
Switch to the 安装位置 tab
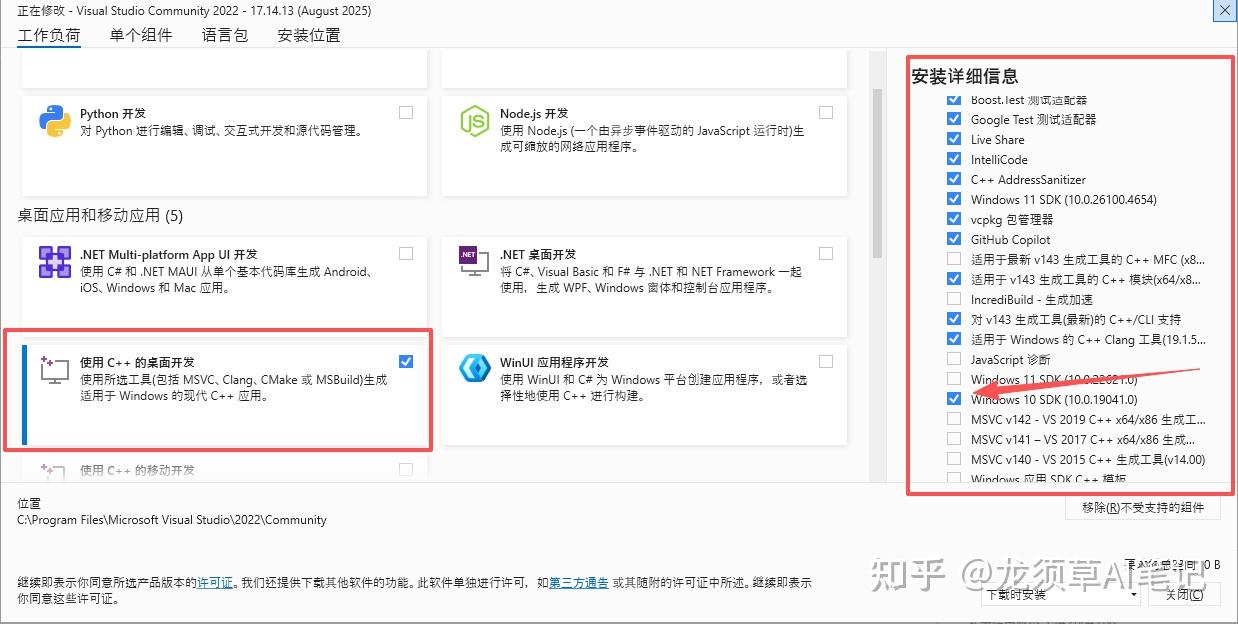click(307, 34)
